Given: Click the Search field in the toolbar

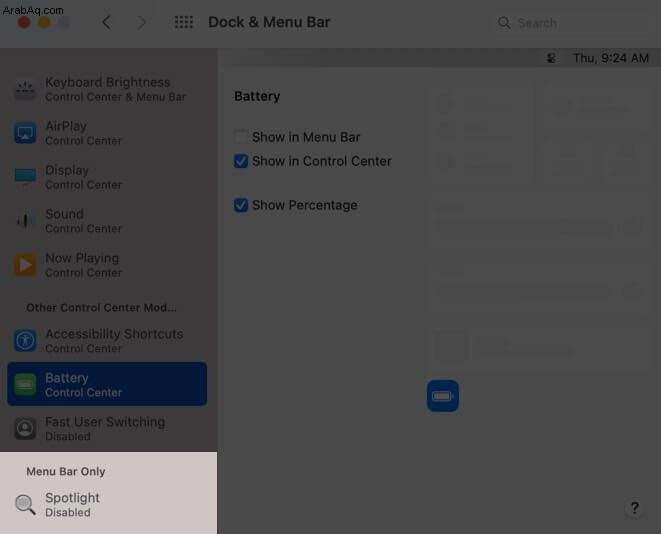Looking at the screenshot, I should pos(571,23).
